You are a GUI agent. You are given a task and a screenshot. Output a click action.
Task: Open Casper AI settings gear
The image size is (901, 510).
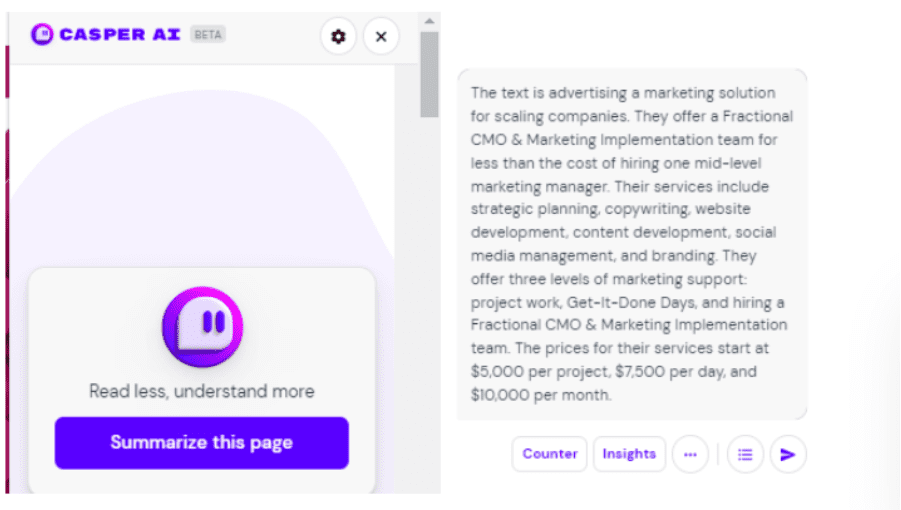coord(338,37)
